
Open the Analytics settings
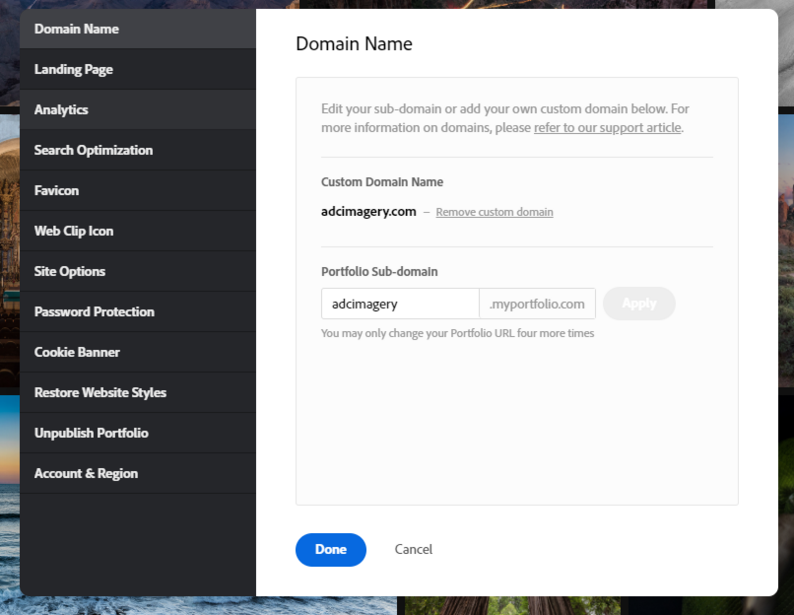[138, 110]
